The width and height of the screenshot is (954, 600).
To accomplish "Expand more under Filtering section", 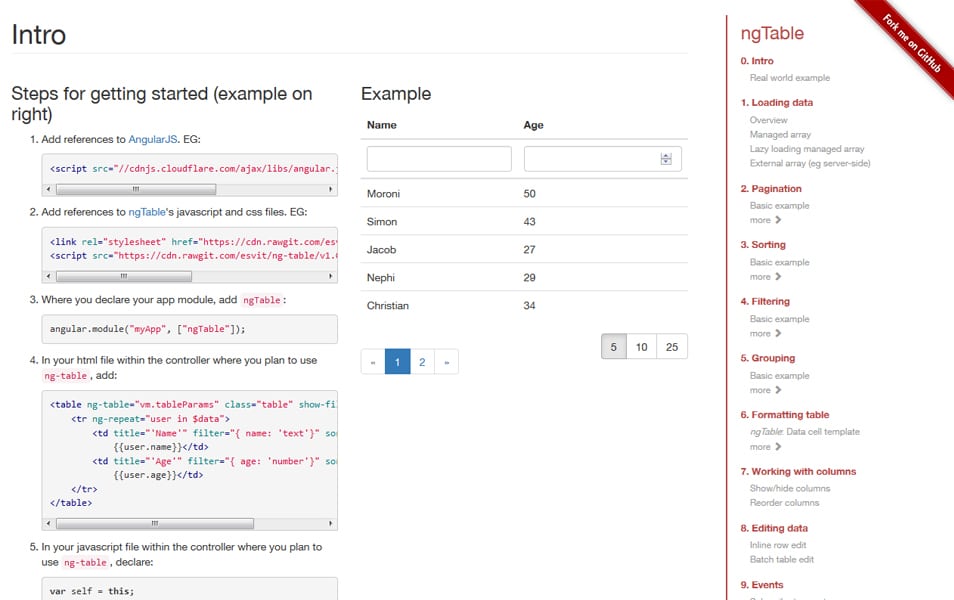I will [x=765, y=333].
